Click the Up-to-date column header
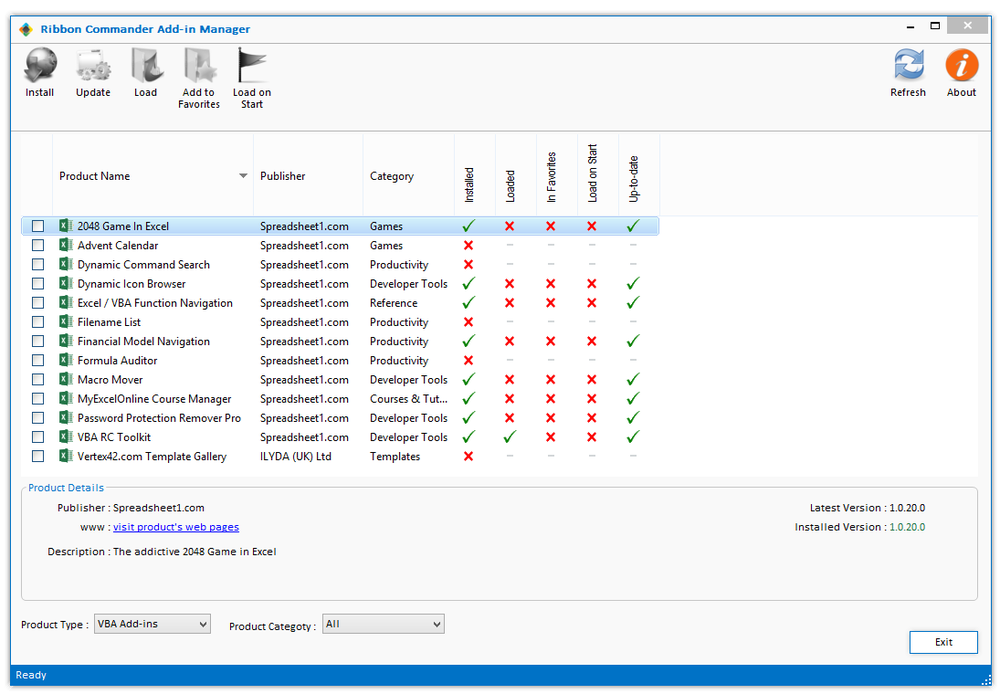Viewport: 1000px width, 694px height. click(x=639, y=176)
